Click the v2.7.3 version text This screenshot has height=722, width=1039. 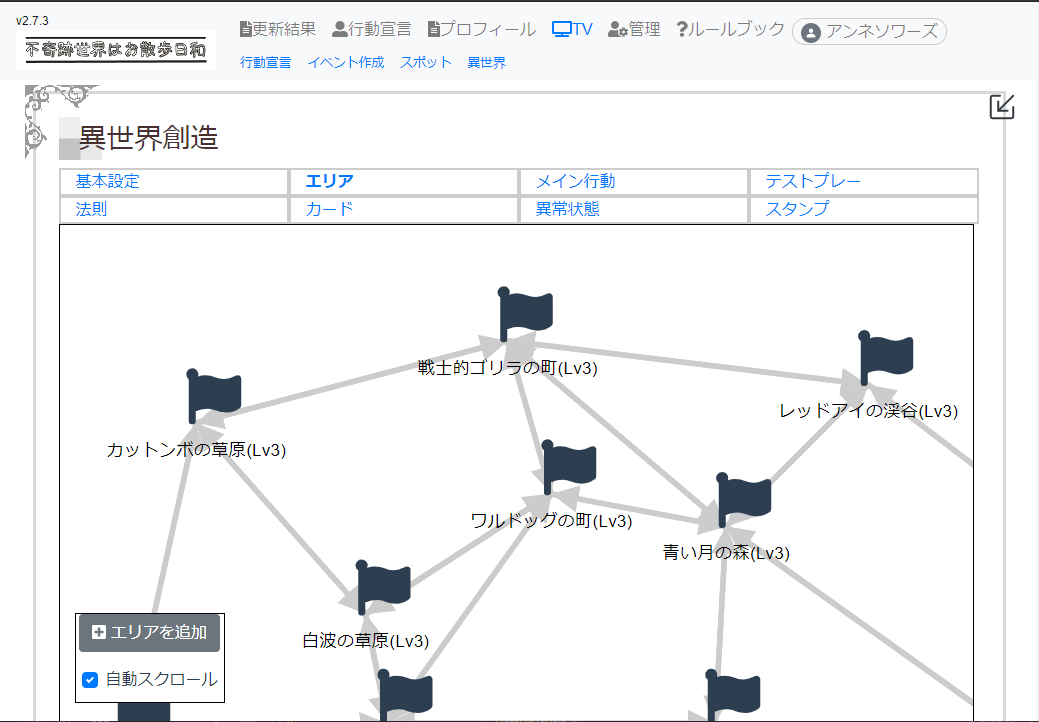(x=32, y=21)
